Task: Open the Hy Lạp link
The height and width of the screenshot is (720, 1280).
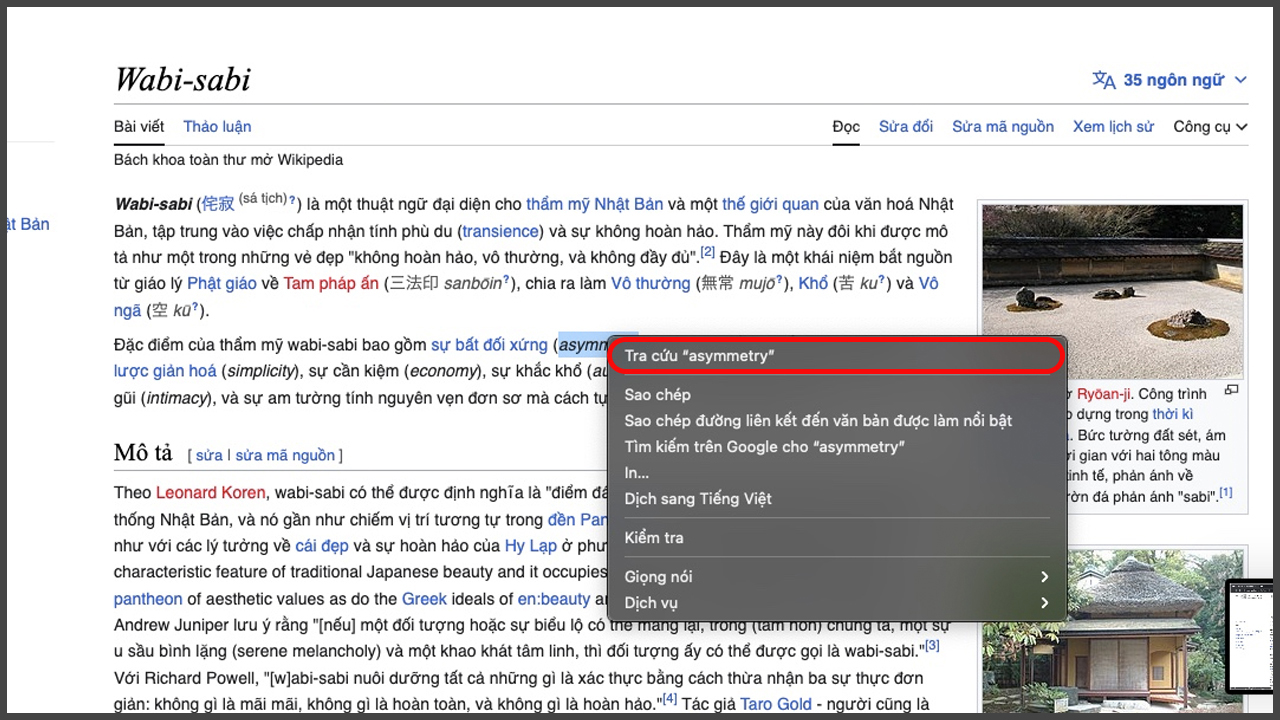Action: (529, 546)
